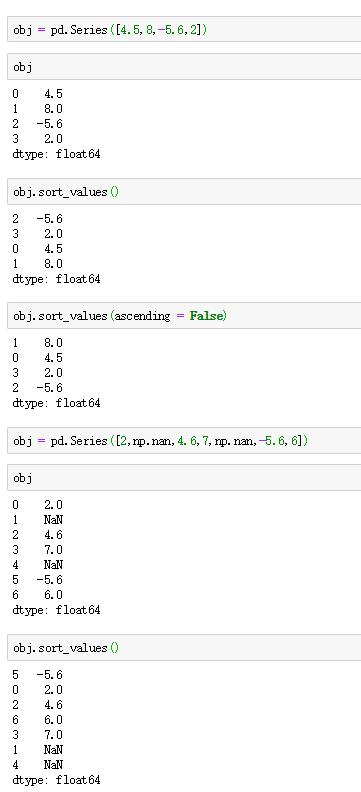The image size is (361, 792).
Task: Select the pd.Series cell containing np.nan
Action: pyautogui.click(x=184, y=441)
